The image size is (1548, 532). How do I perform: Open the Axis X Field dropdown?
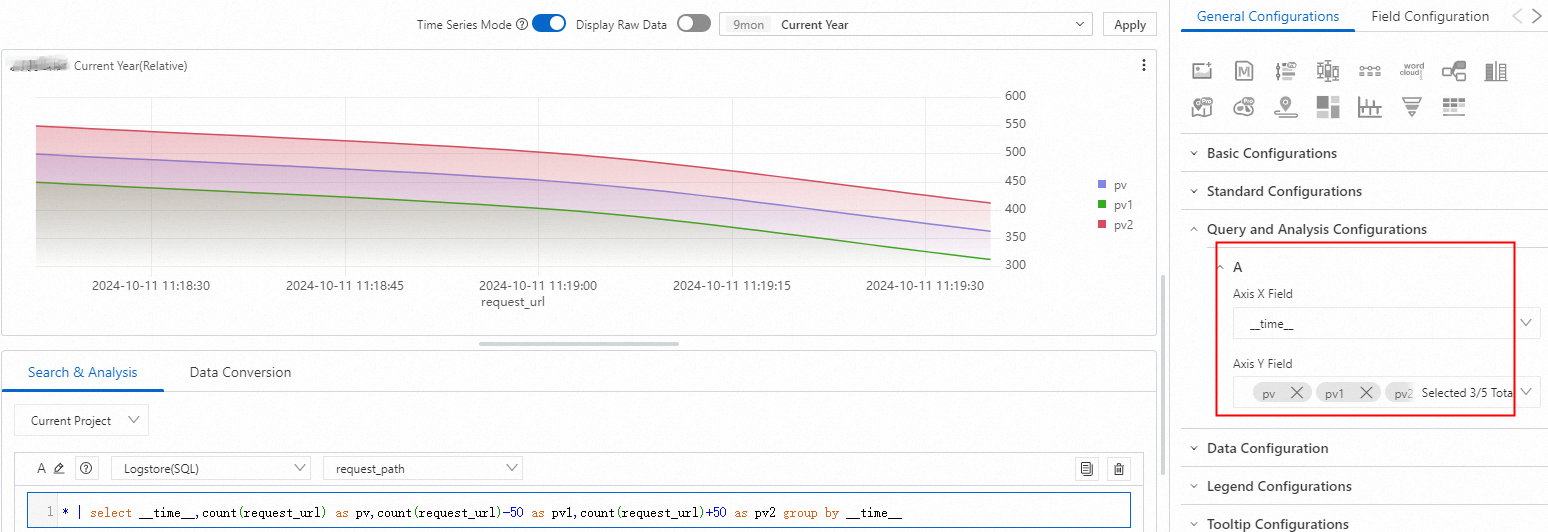coord(1386,323)
